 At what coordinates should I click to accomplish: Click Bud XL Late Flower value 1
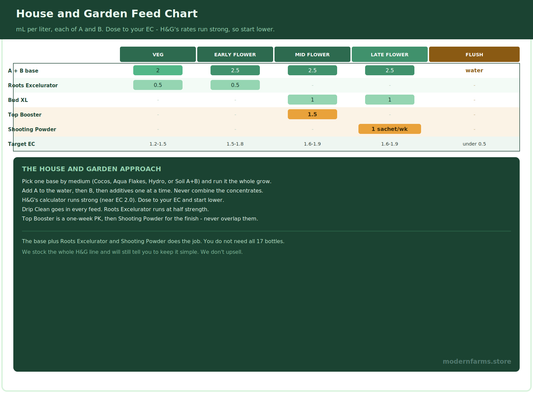390,100
